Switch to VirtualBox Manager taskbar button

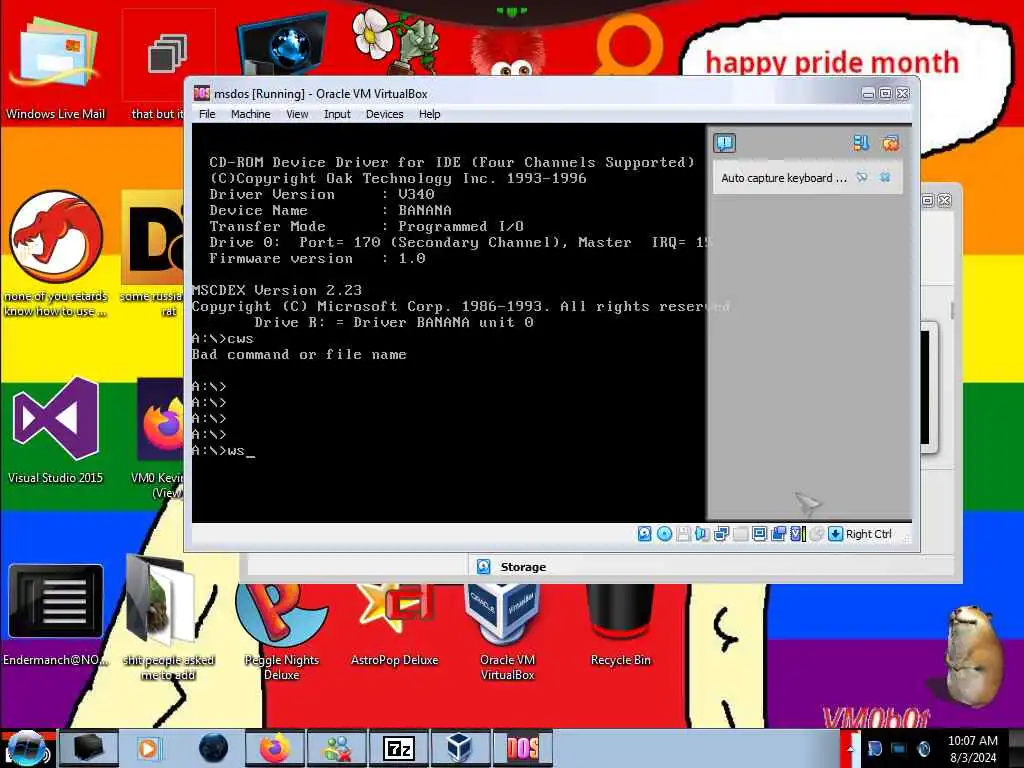[x=460, y=748]
